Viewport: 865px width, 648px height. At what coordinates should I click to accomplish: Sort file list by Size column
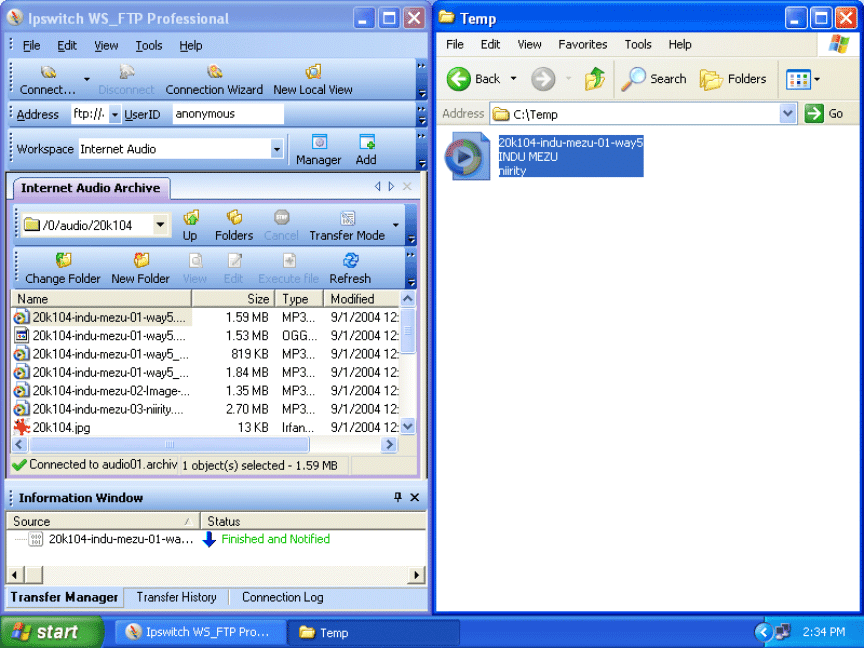(x=233, y=299)
